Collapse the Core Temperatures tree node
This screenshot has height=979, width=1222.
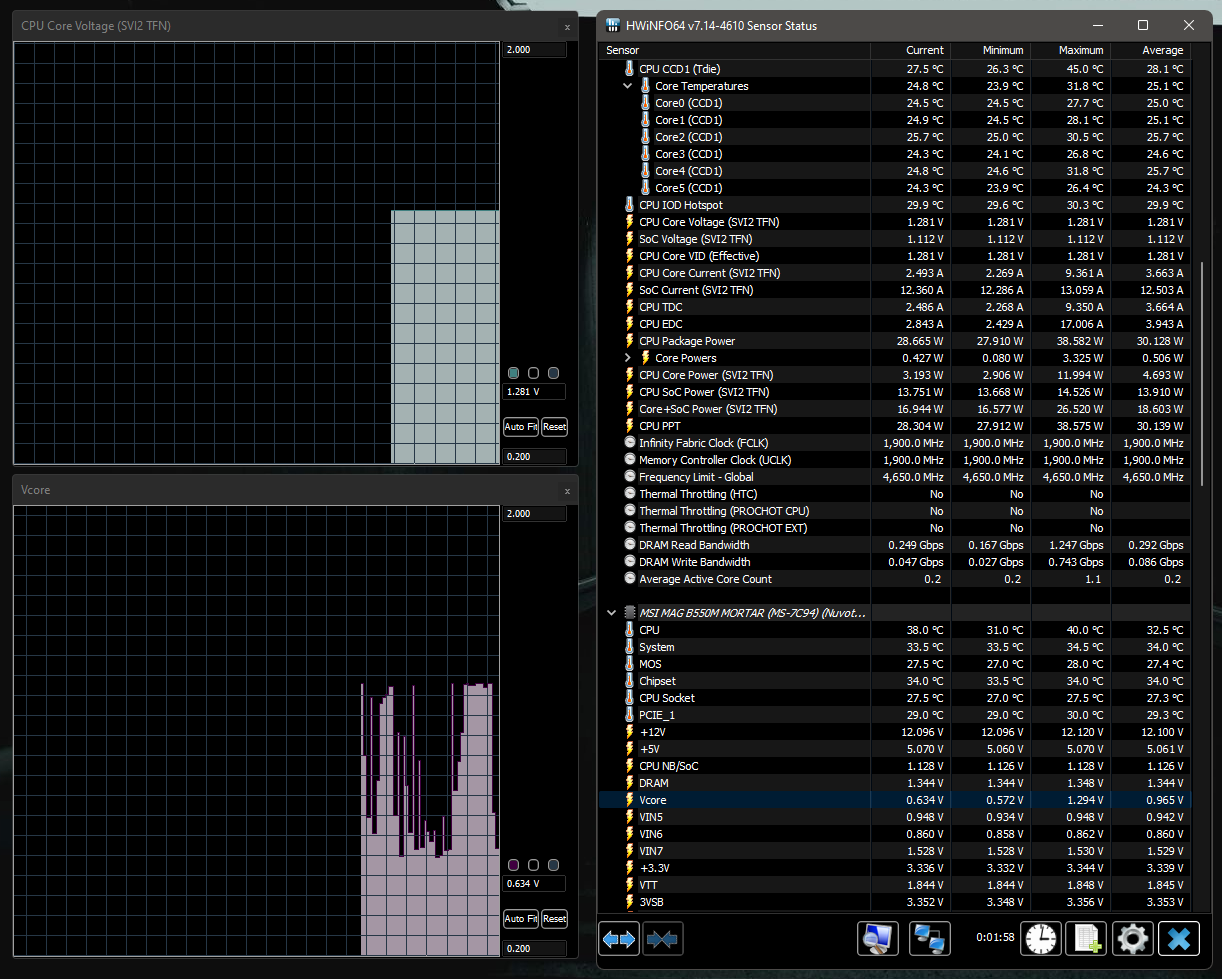pyautogui.click(x=628, y=86)
